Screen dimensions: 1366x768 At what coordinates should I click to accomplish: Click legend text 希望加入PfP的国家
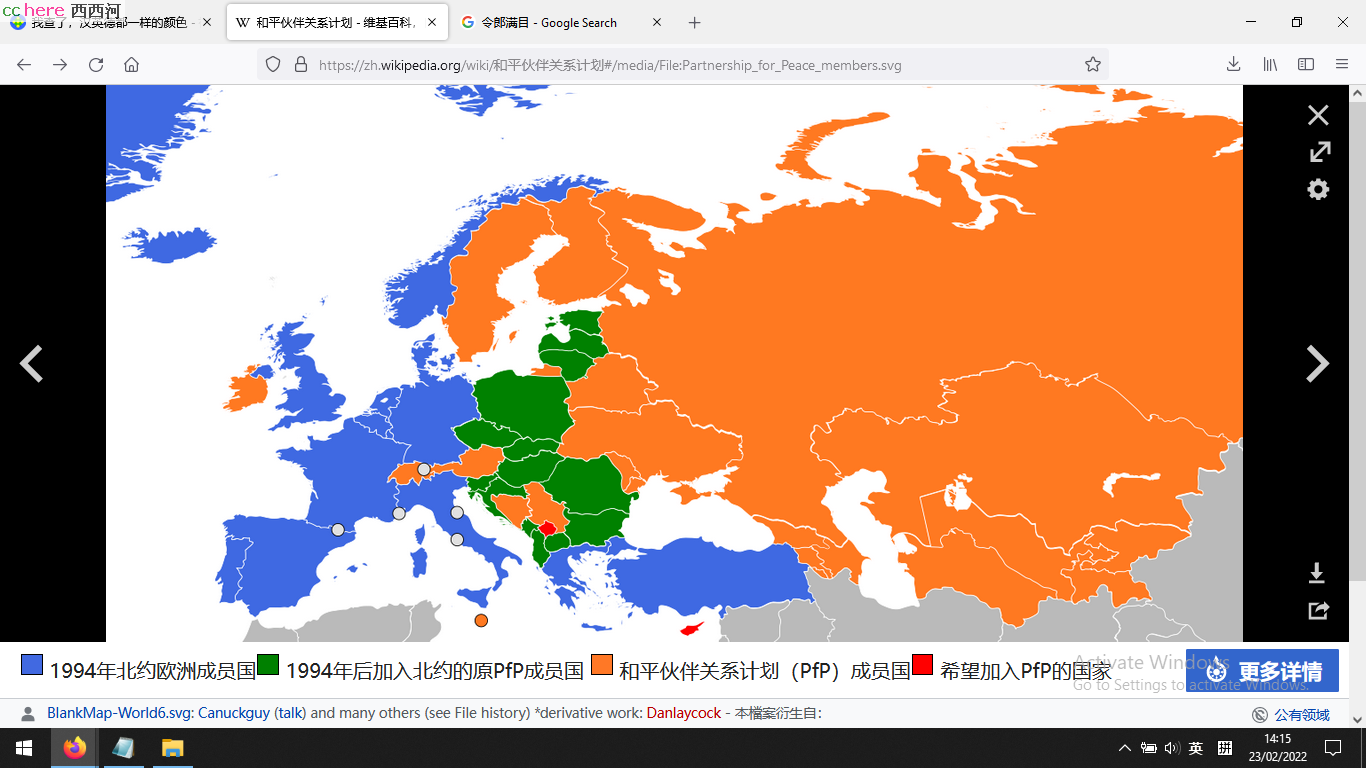(x=1026, y=671)
